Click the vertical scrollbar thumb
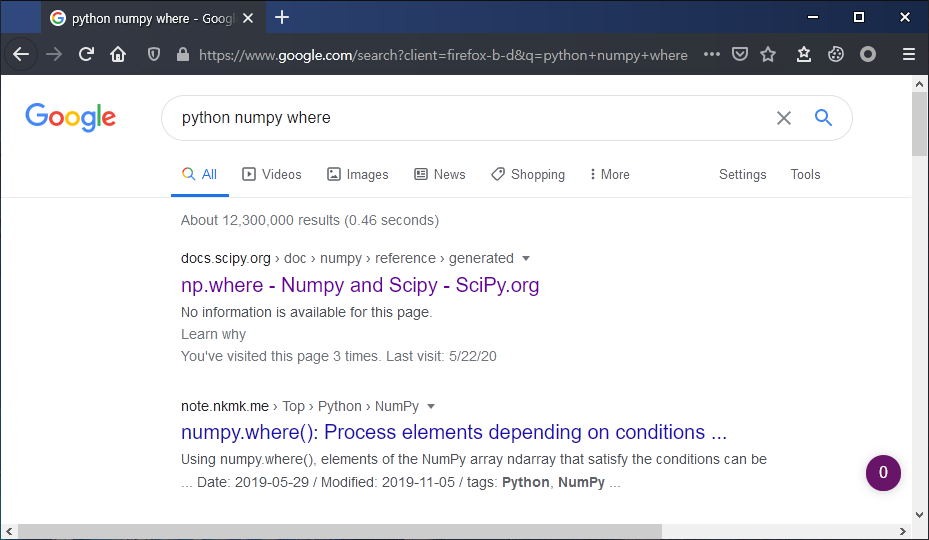The image size is (929, 540). click(x=919, y=124)
